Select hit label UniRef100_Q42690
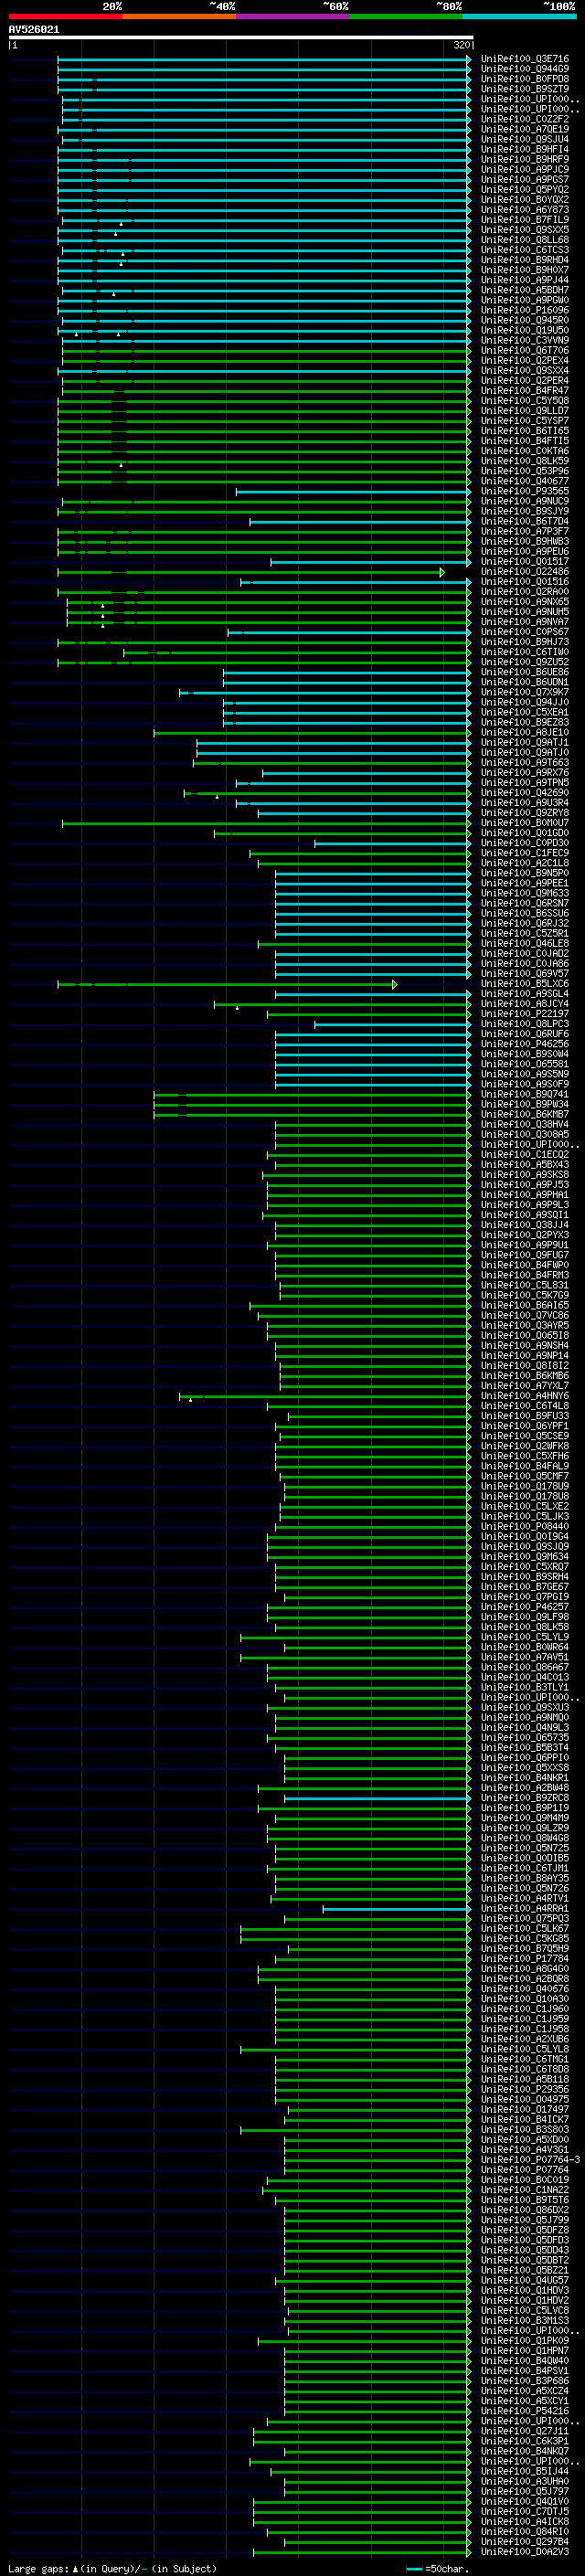Screen dimensions: 585x2576 tap(525, 793)
